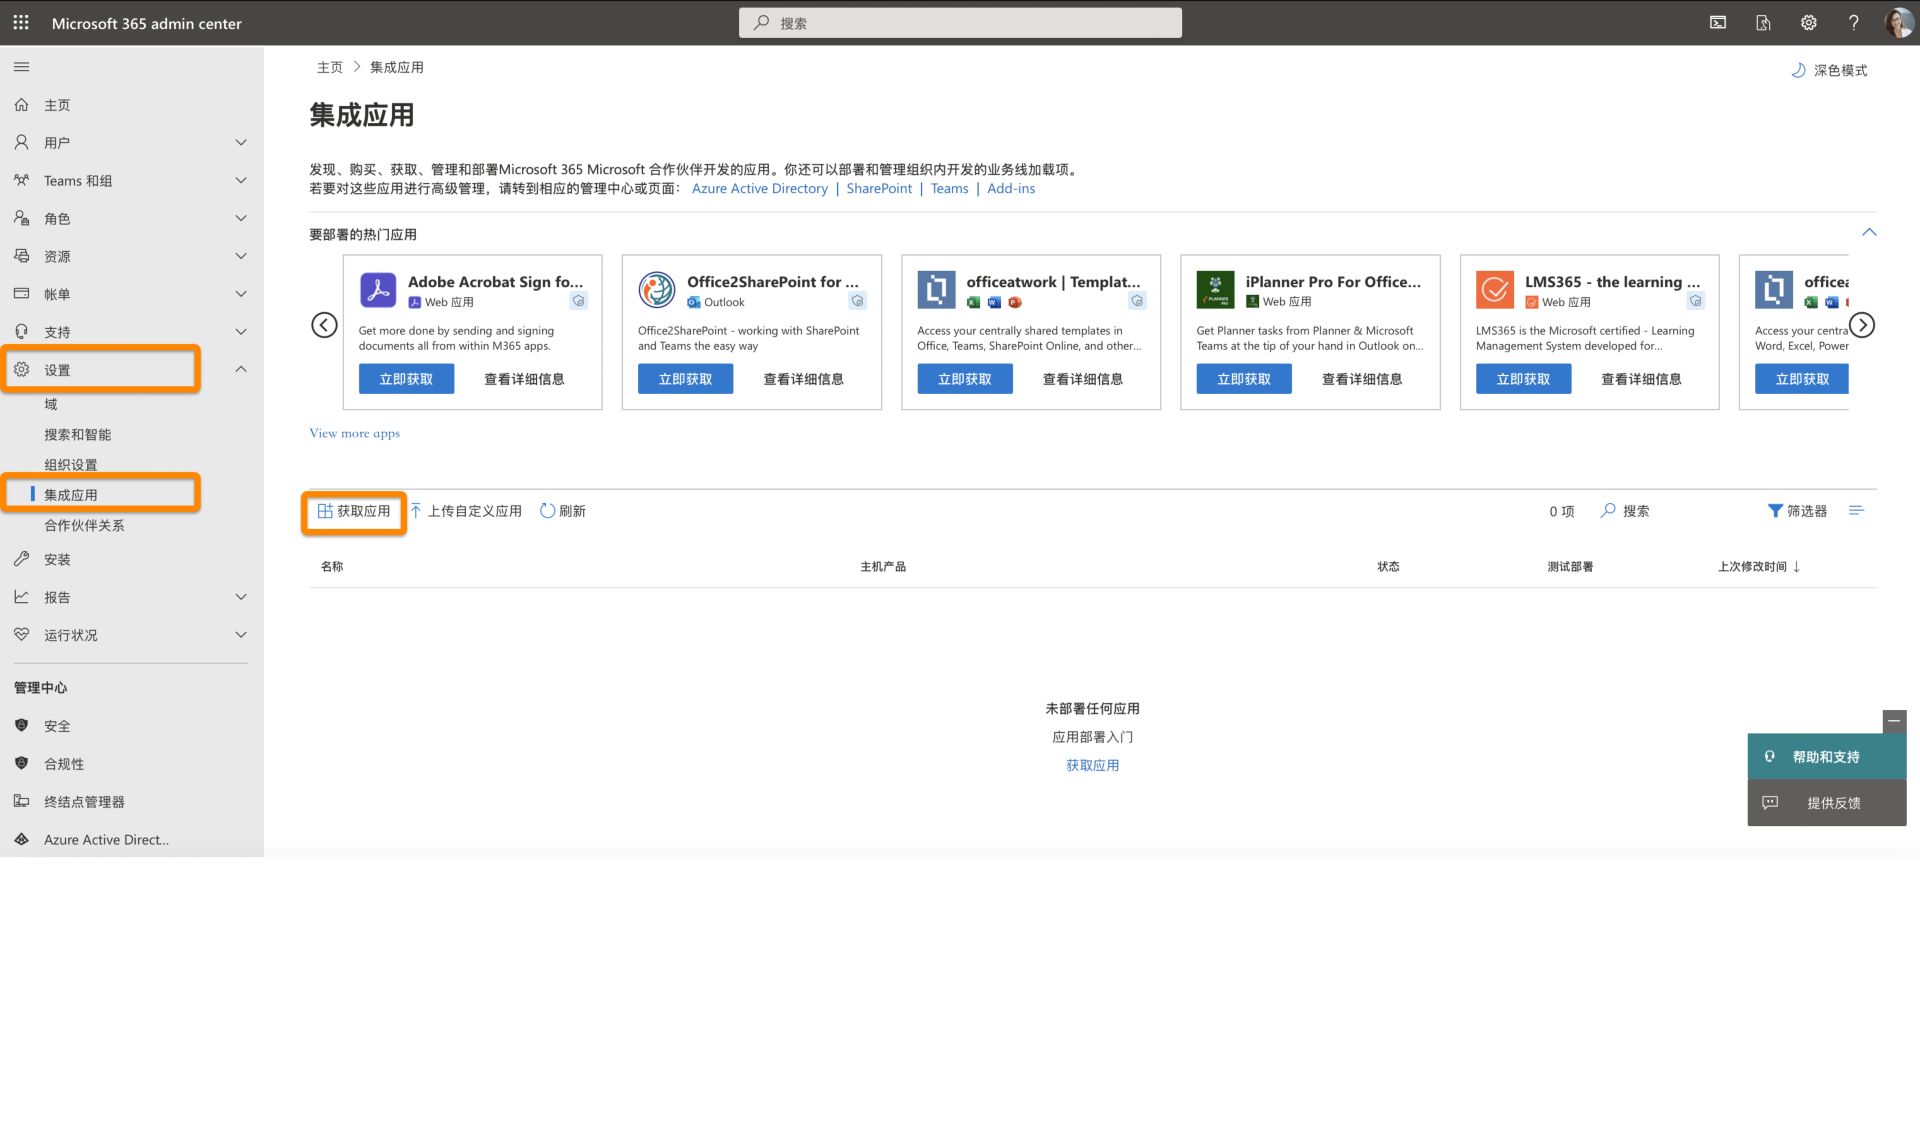Go to 主页 in the sidebar
1920x1124 pixels.
click(57, 105)
